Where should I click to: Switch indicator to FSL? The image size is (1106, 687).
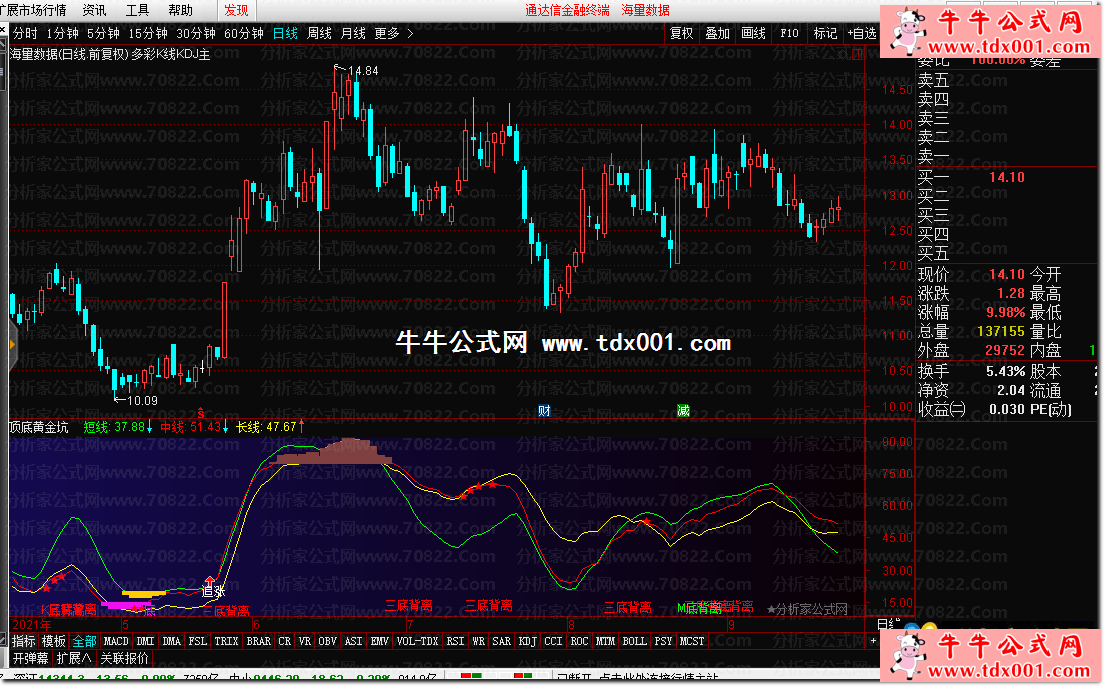pyautogui.click(x=198, y=641)
